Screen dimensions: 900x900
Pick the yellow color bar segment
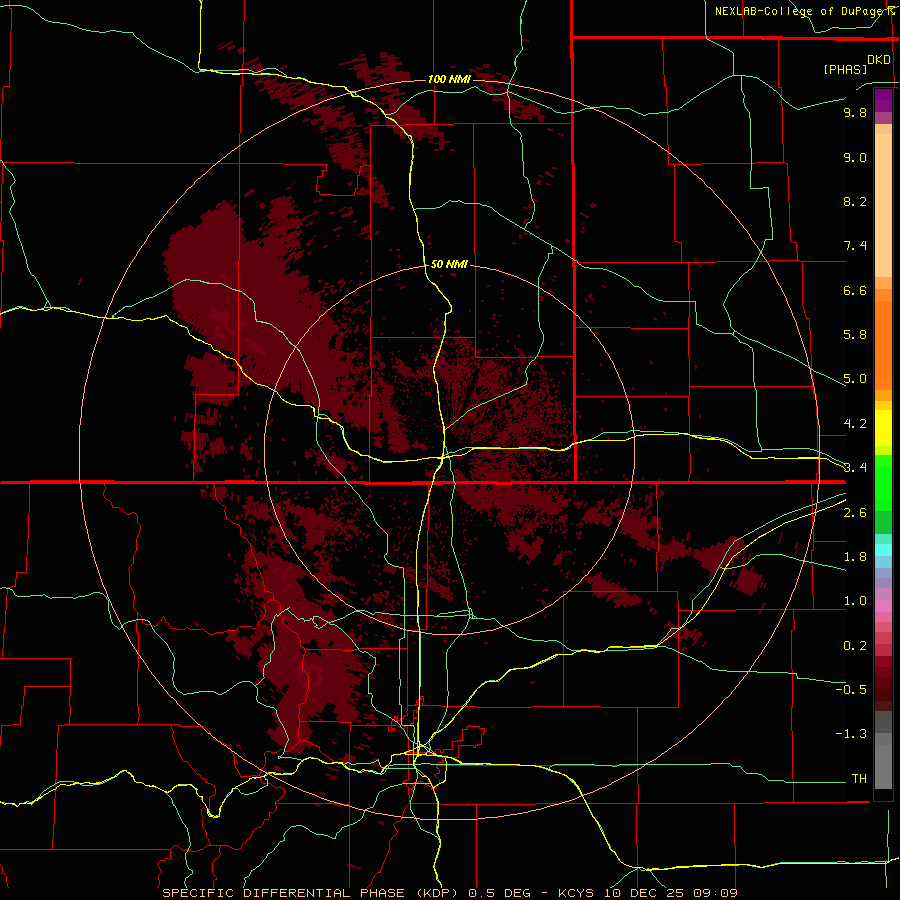pyautogui.click(x=883, y=428)
